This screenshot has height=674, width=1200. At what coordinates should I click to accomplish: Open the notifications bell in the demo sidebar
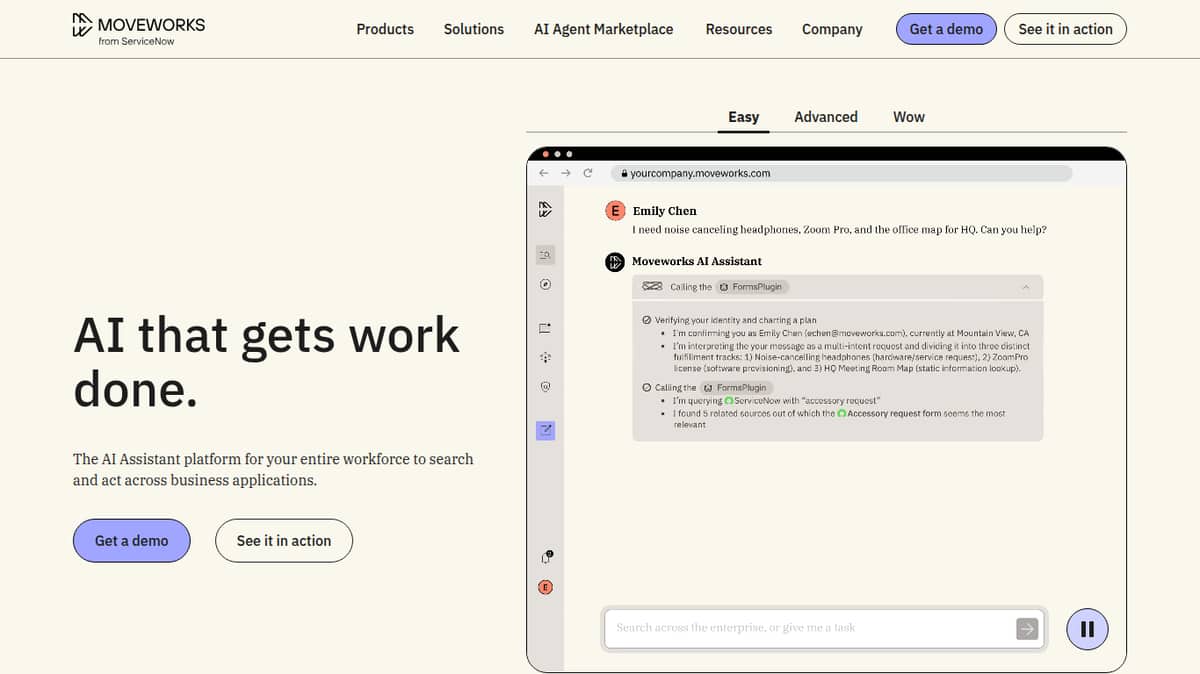pos(546,557)
